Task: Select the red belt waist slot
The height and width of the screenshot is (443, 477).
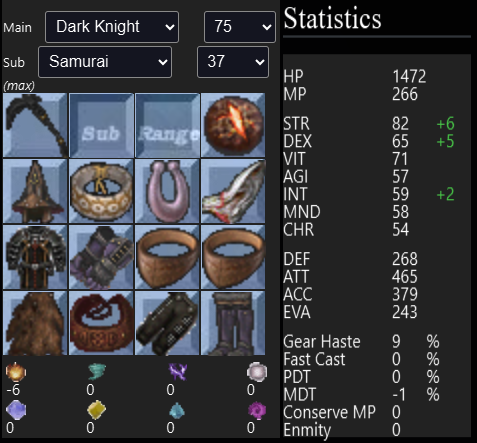Action: click(x=101, y=323)
